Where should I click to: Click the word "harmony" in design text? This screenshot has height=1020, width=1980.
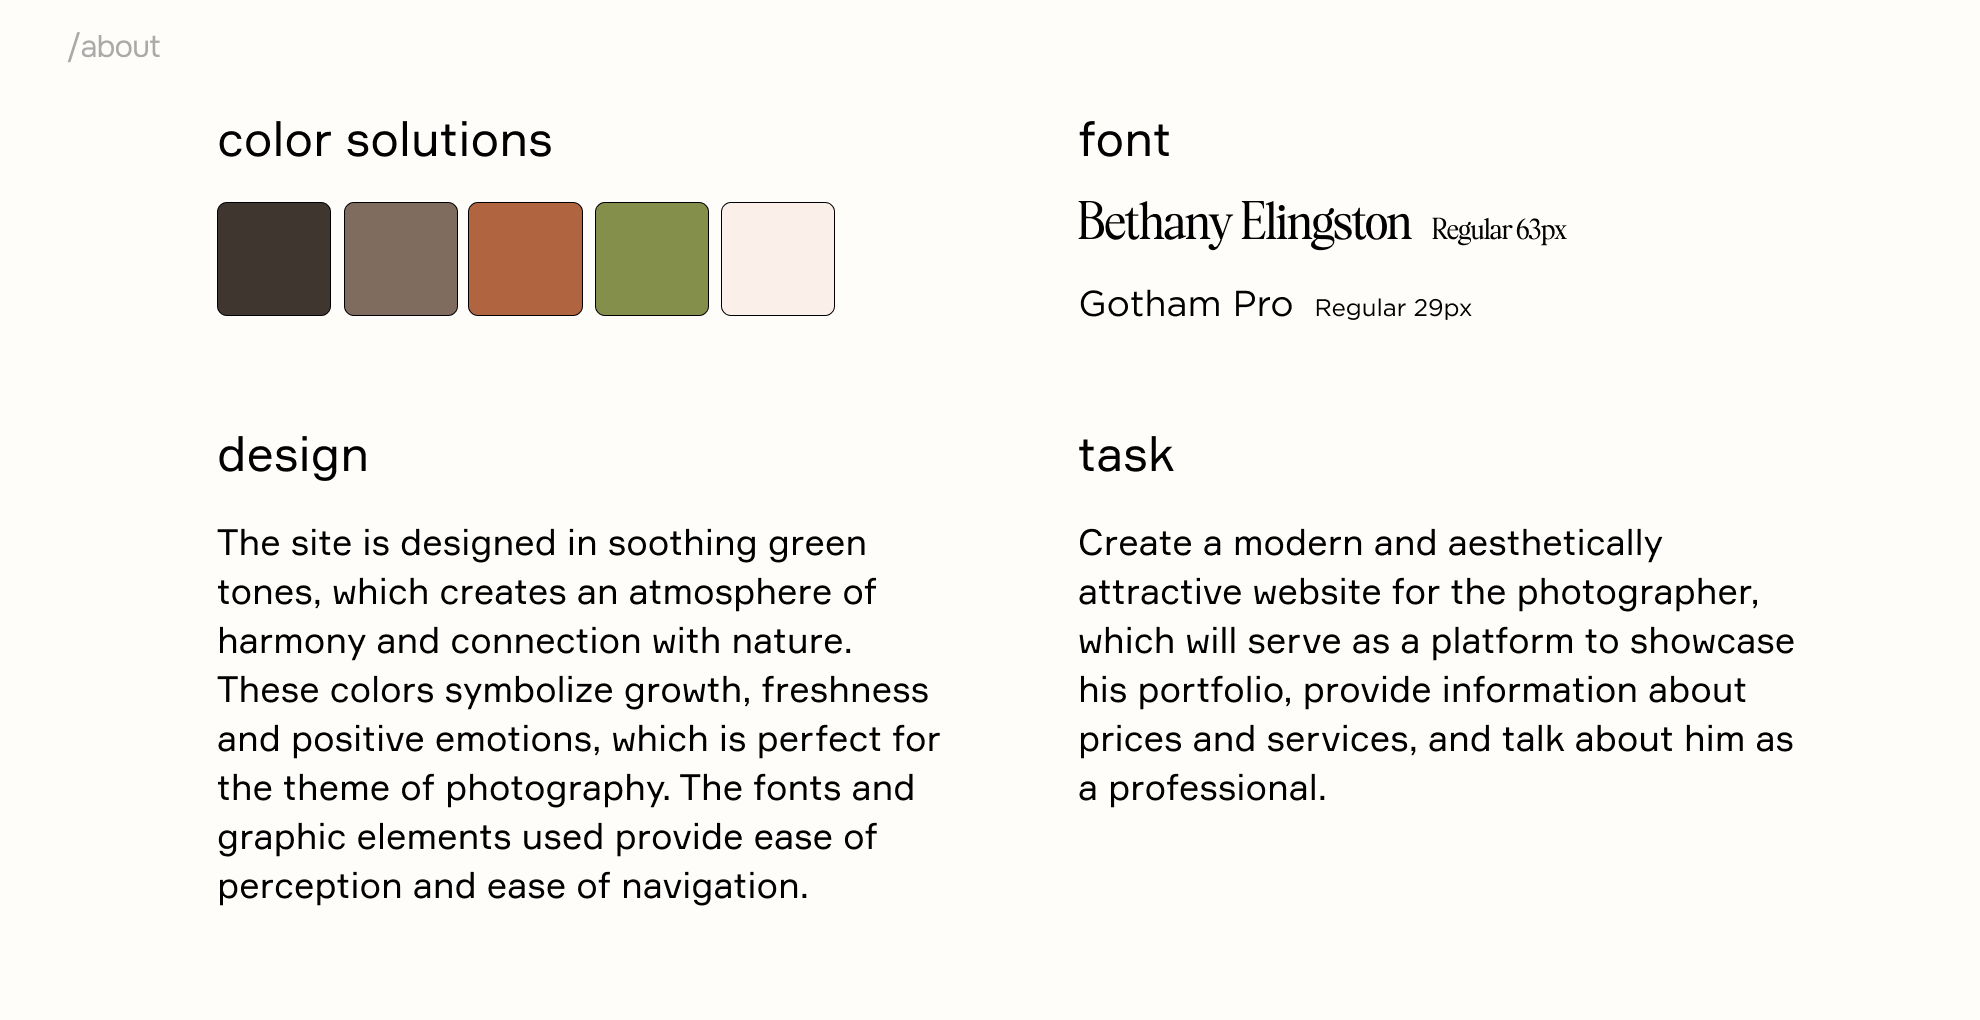291,642
